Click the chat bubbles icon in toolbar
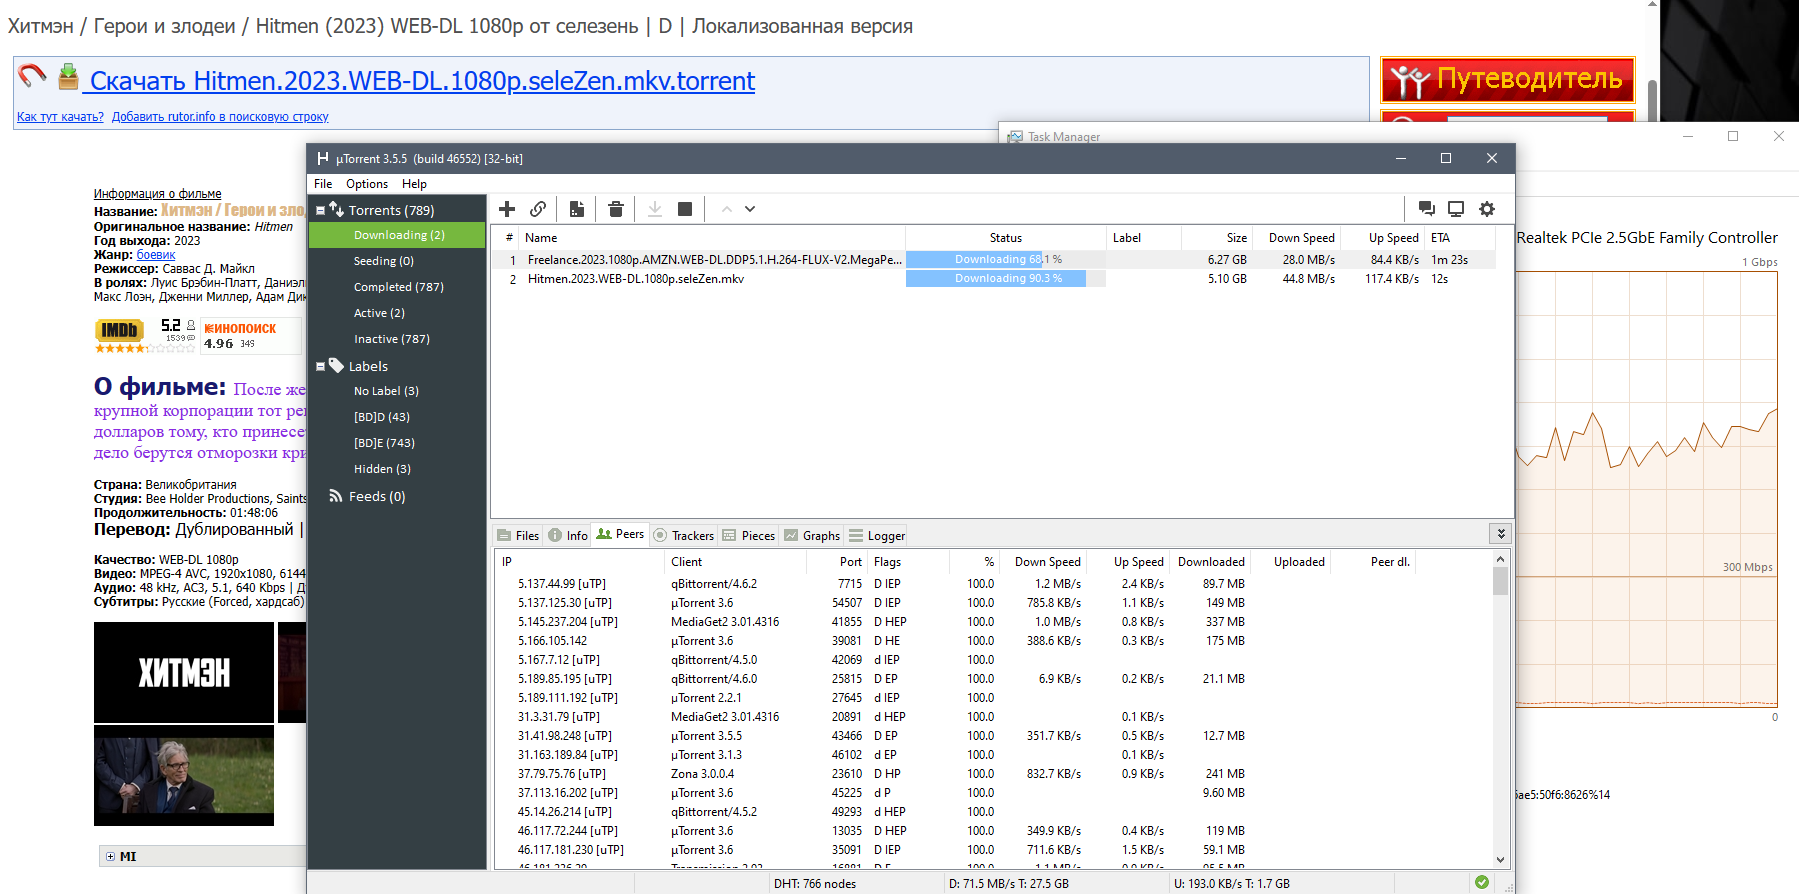The image size is (1799, 894). tap(1427, 209)
